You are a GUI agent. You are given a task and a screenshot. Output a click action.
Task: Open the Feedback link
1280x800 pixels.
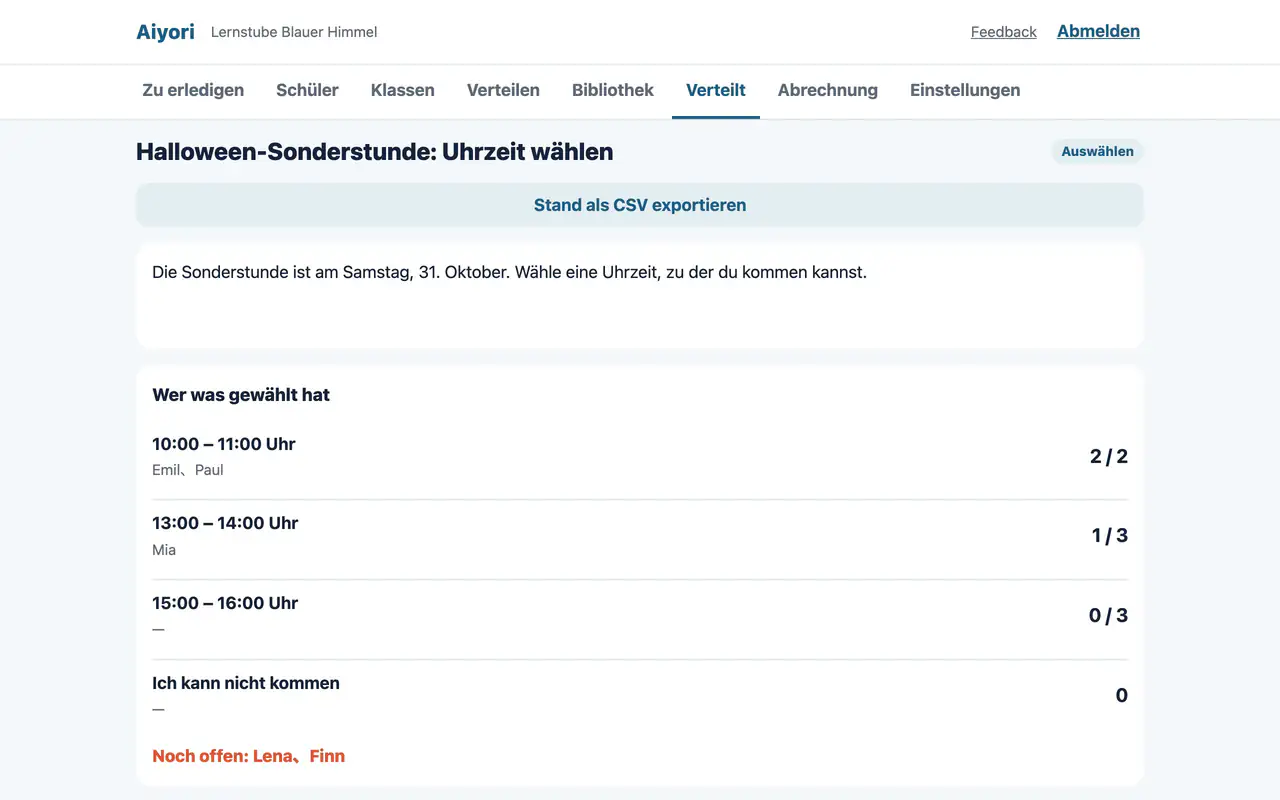pos(1003,32)
